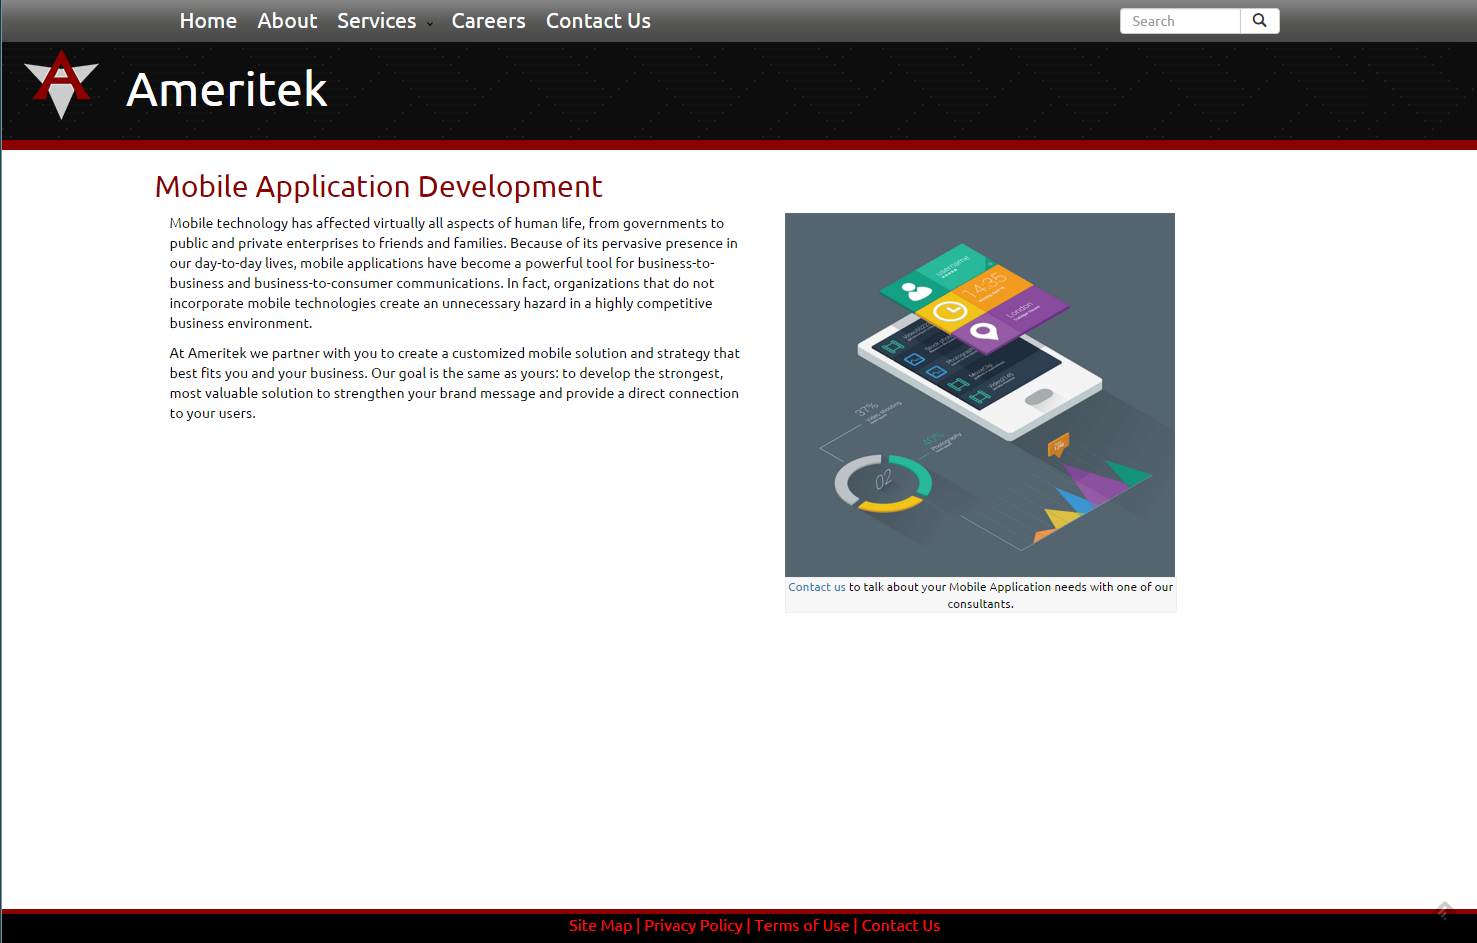The height and width of the screenshot is (943, 1477).
Task: Click the mobile phone illustration image
Action: (979, 394)
